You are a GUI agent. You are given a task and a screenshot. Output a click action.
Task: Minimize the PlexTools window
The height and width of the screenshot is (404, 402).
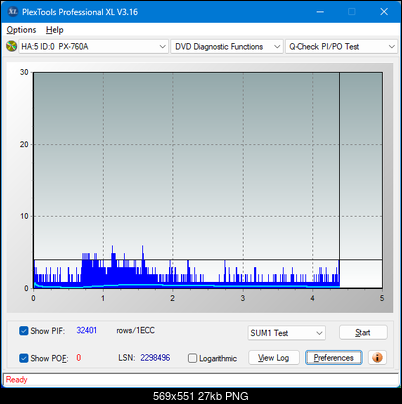tap(320, 12)
